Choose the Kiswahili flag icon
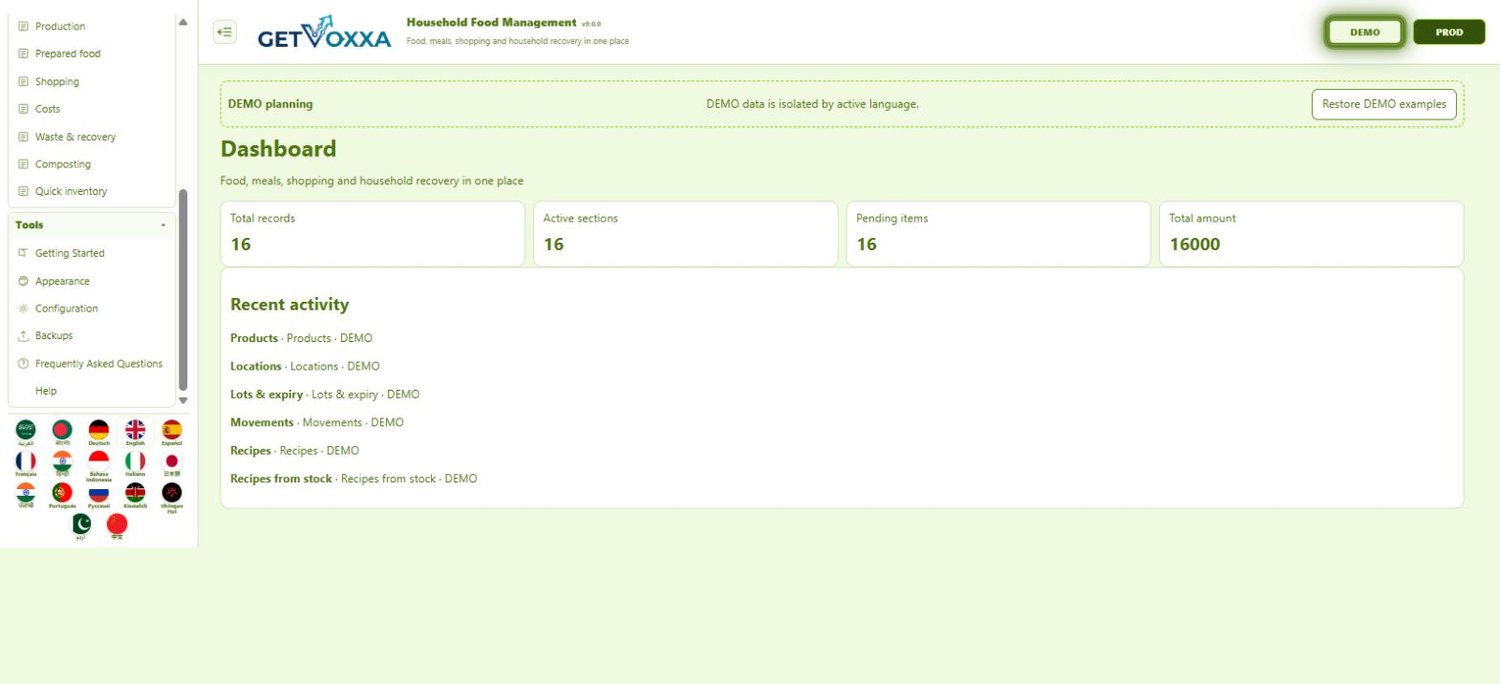 click(x=135, y=493)
